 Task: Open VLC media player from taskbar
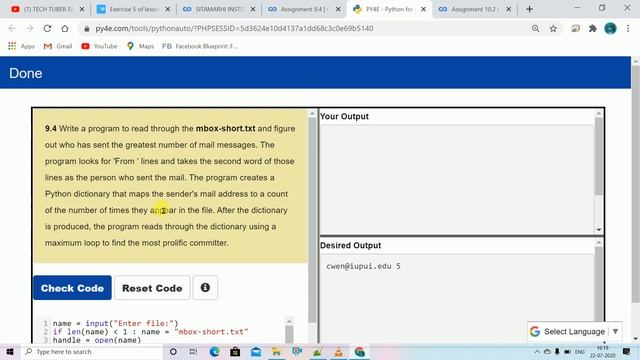[338, 352]
